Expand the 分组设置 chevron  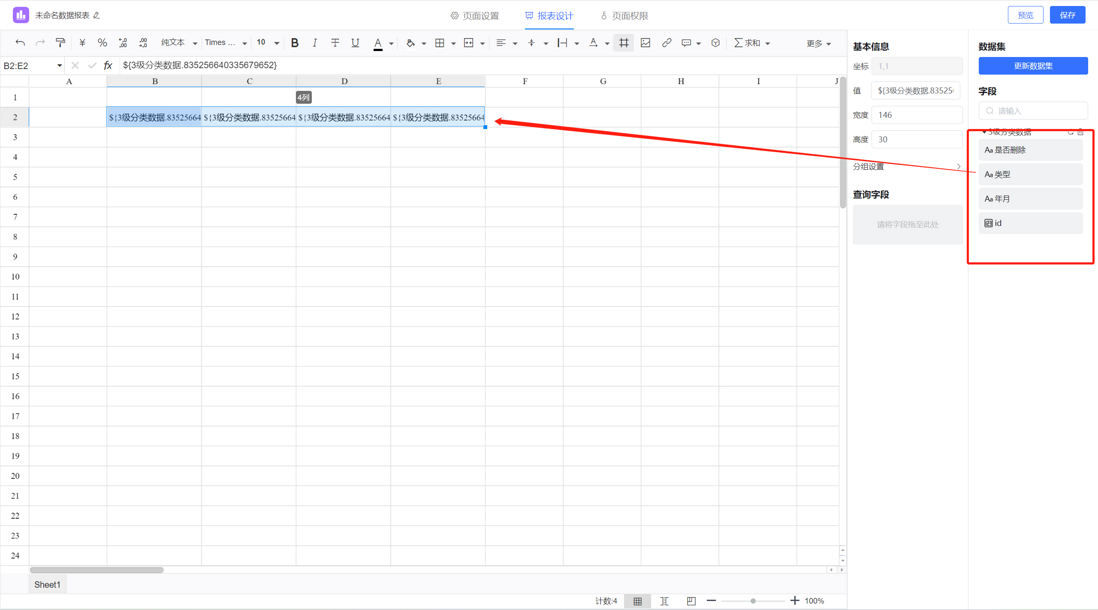click(x=959, y=167)
